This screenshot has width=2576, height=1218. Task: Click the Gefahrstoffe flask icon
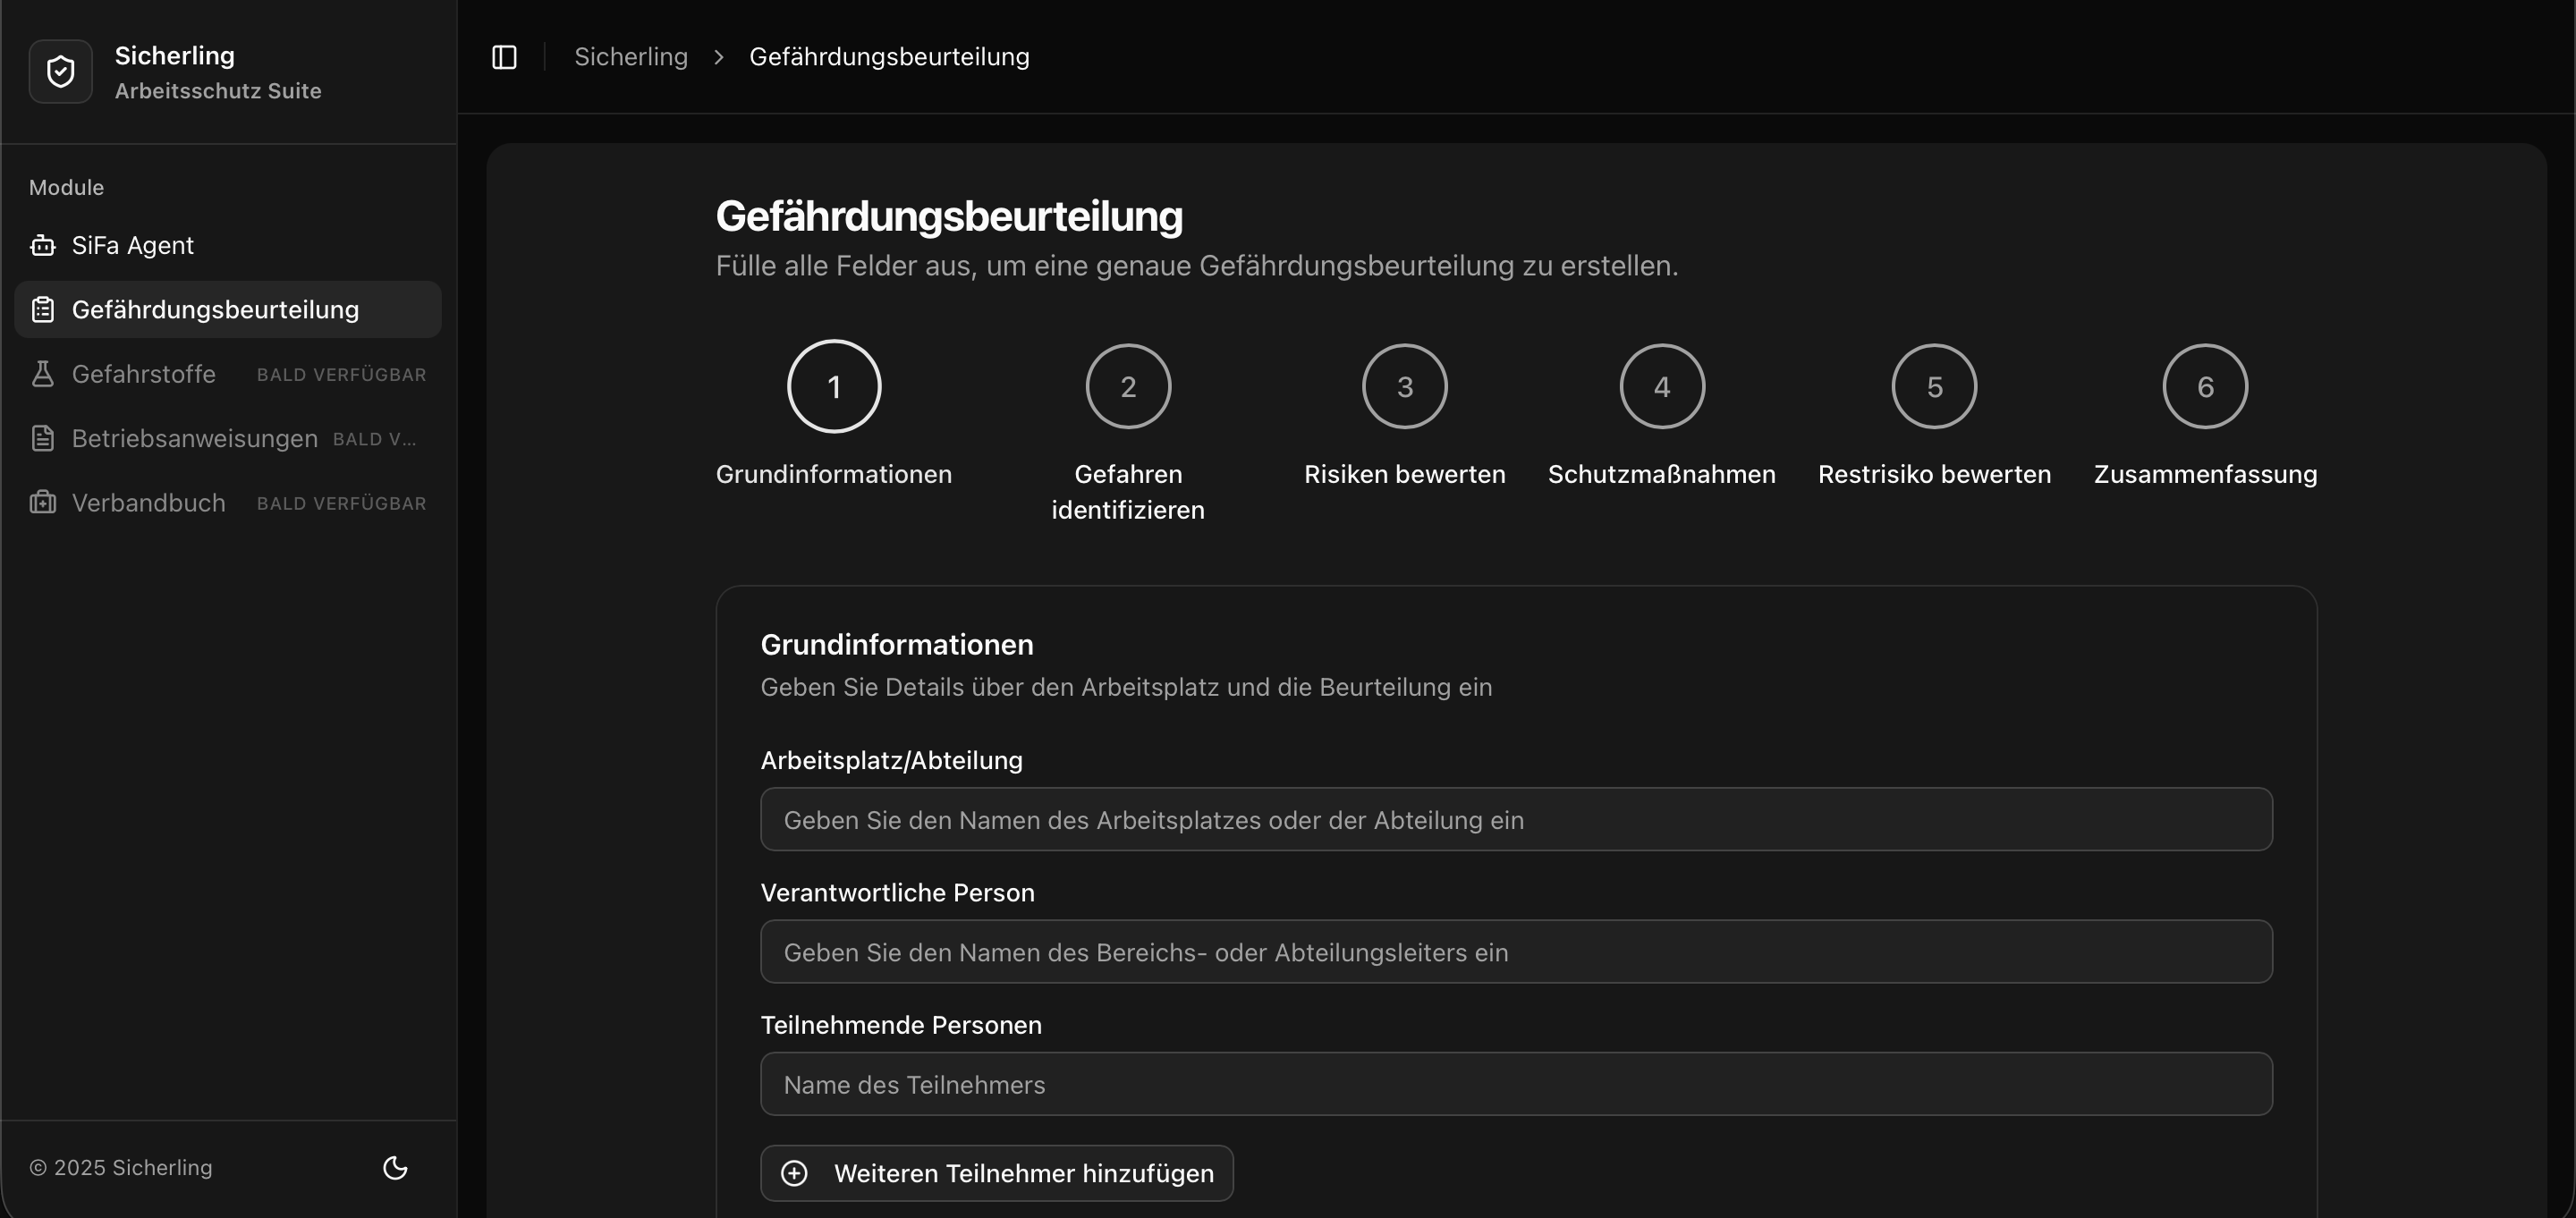click(x=43, y=374)
